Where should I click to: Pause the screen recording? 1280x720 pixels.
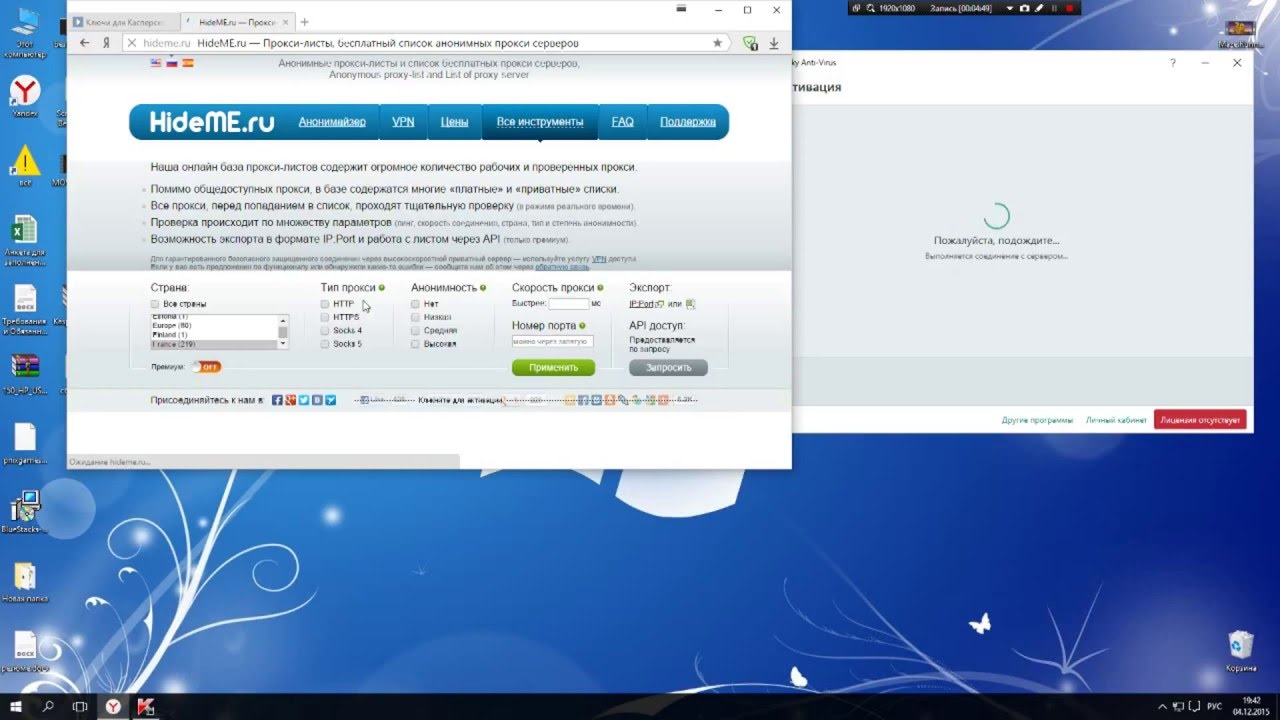point(1054,8)
